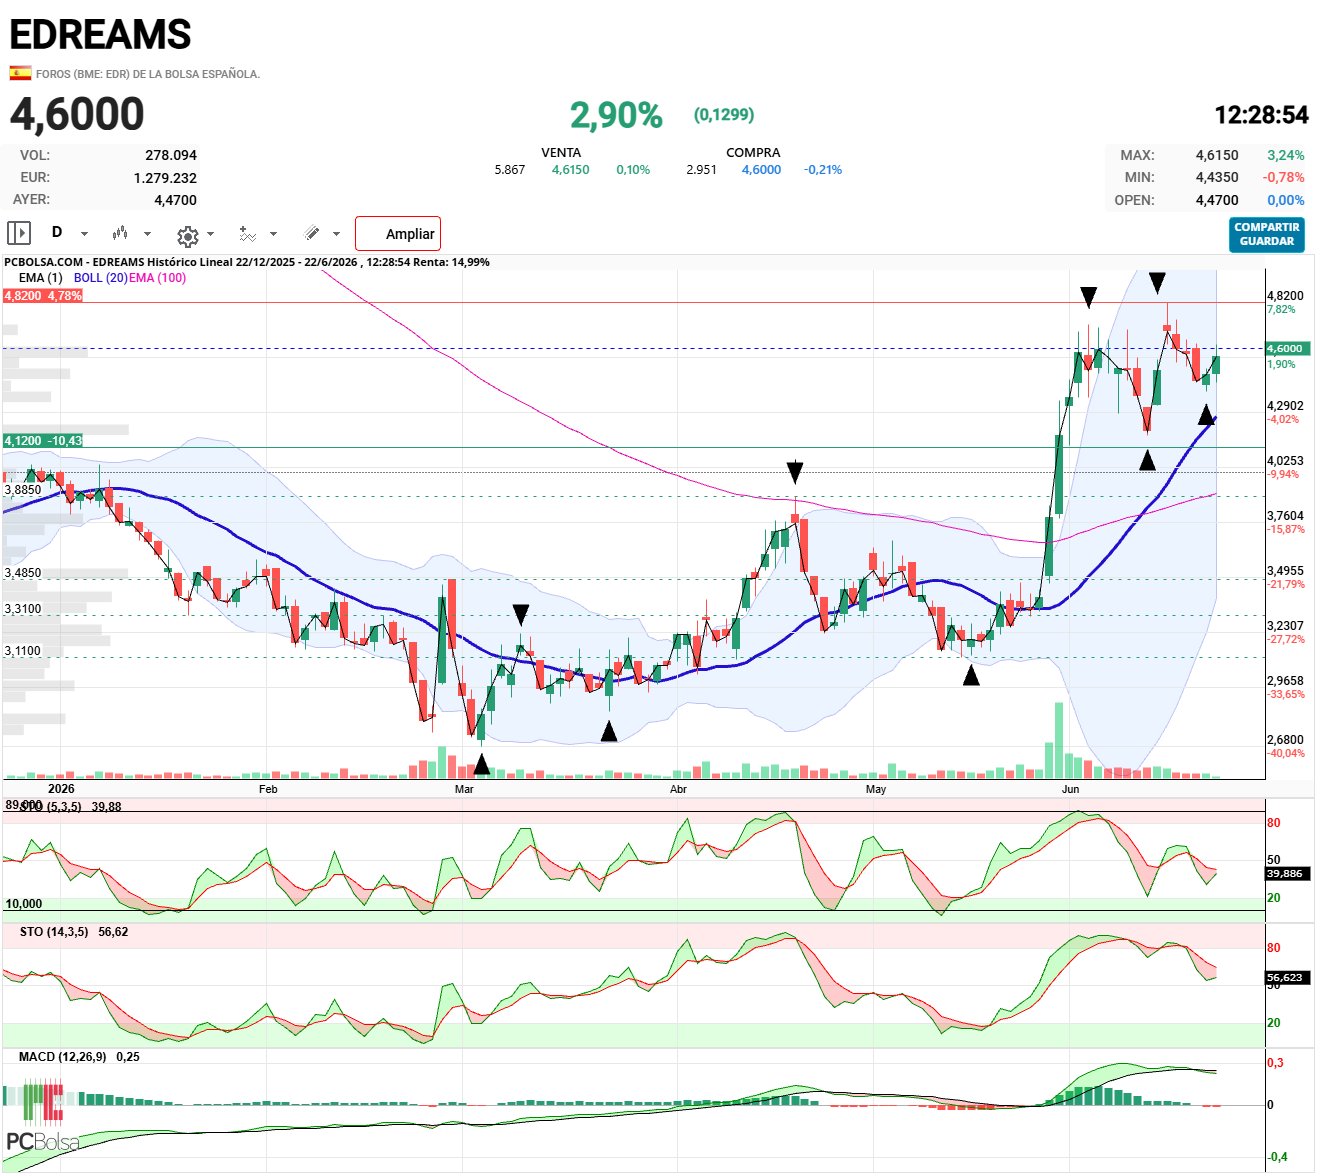This screenshot has height=1173, width=1317.
Task: Open the FOROS (BME: EDR) link
Action: 148,74
